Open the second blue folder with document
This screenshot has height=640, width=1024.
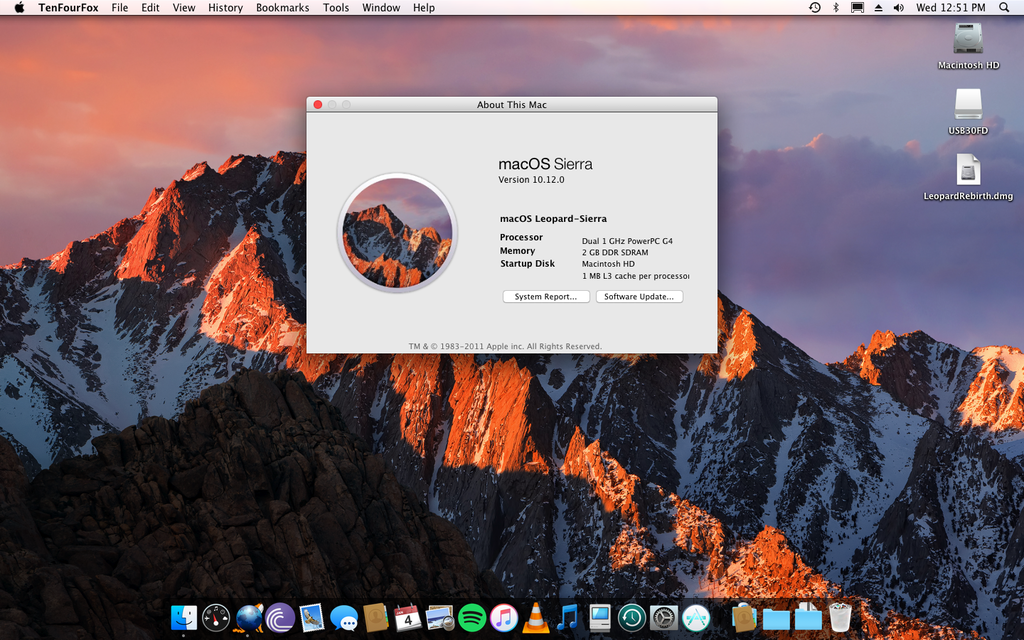click(x=808, y=618)
